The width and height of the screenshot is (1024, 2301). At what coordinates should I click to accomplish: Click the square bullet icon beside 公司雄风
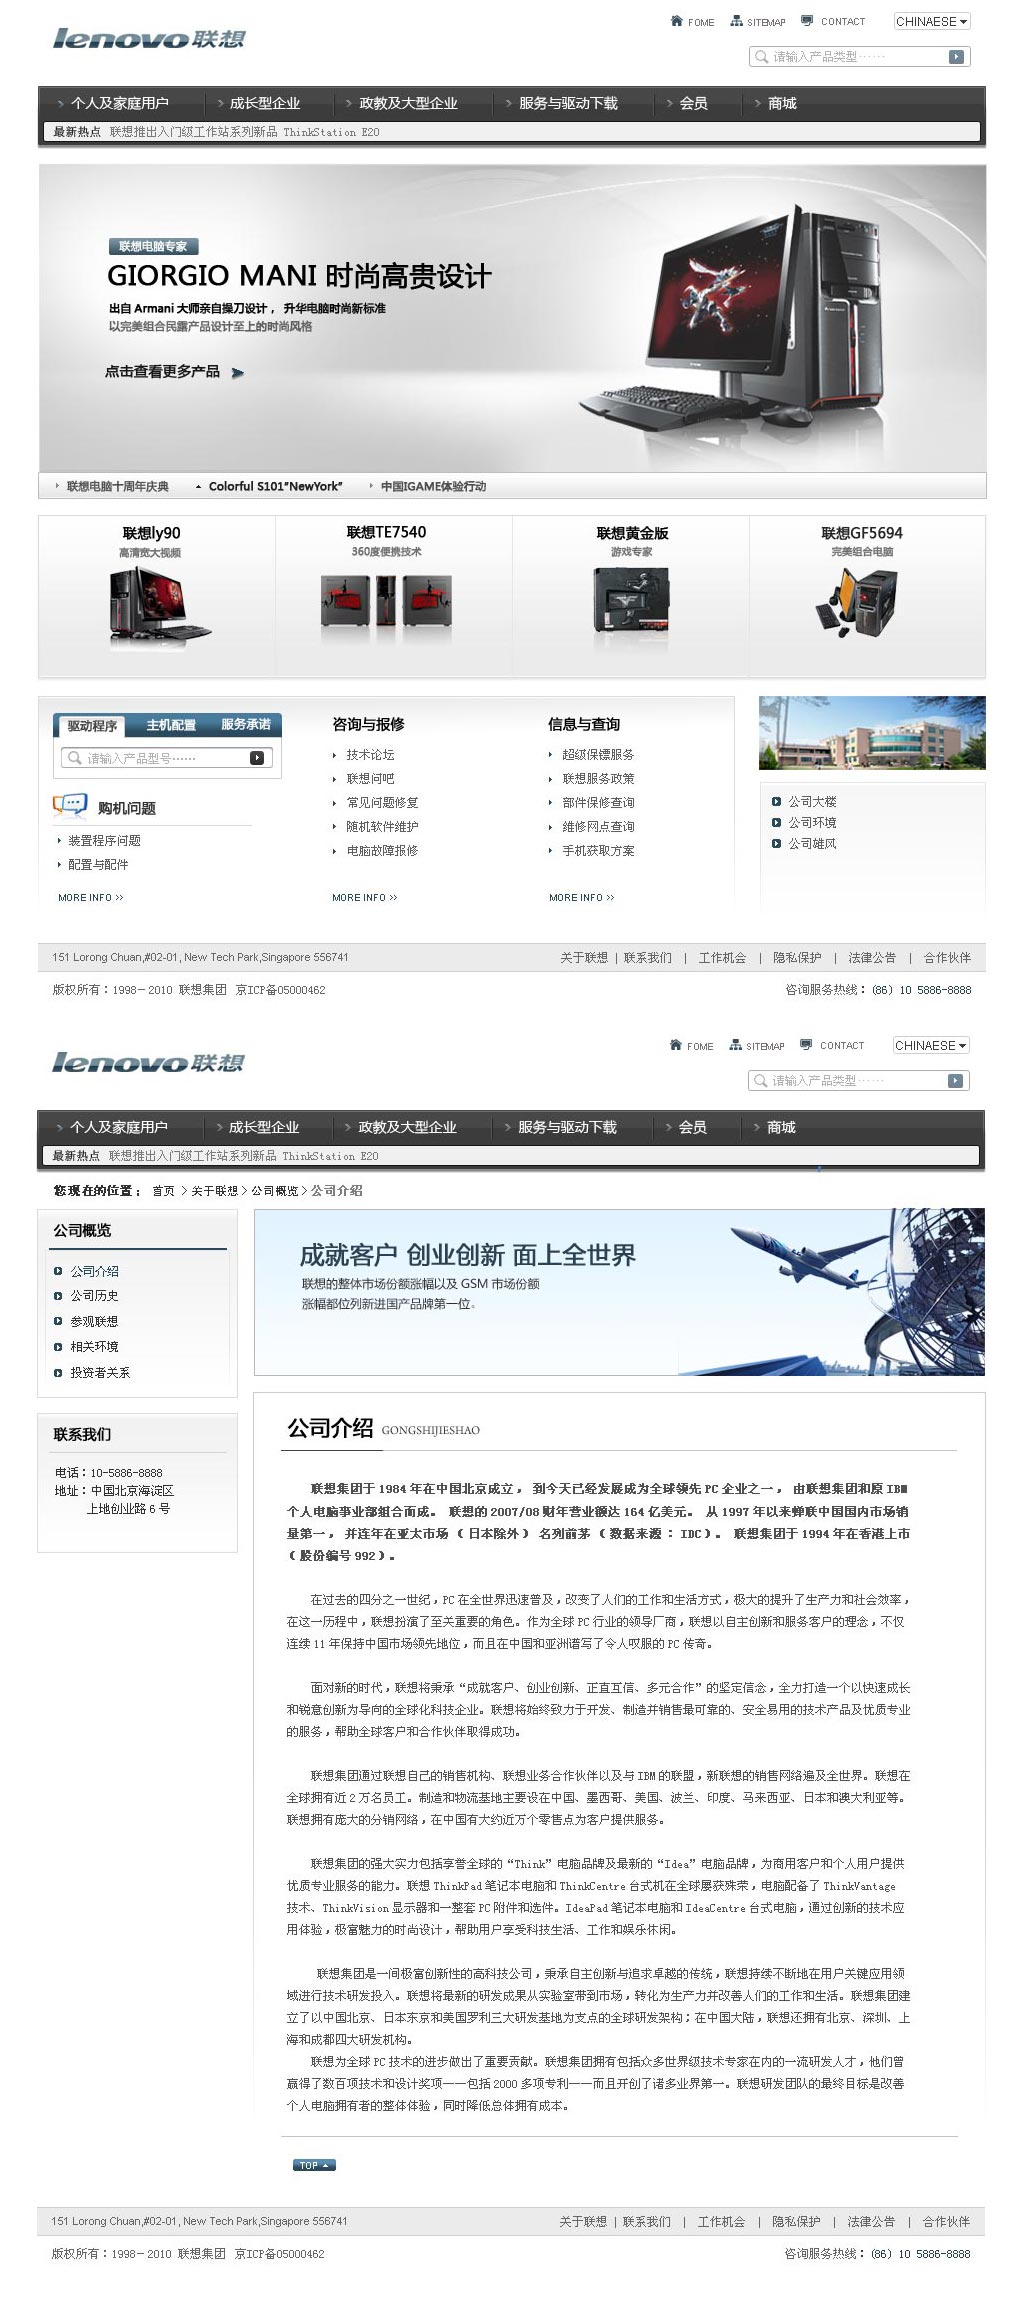click(776, 844)
